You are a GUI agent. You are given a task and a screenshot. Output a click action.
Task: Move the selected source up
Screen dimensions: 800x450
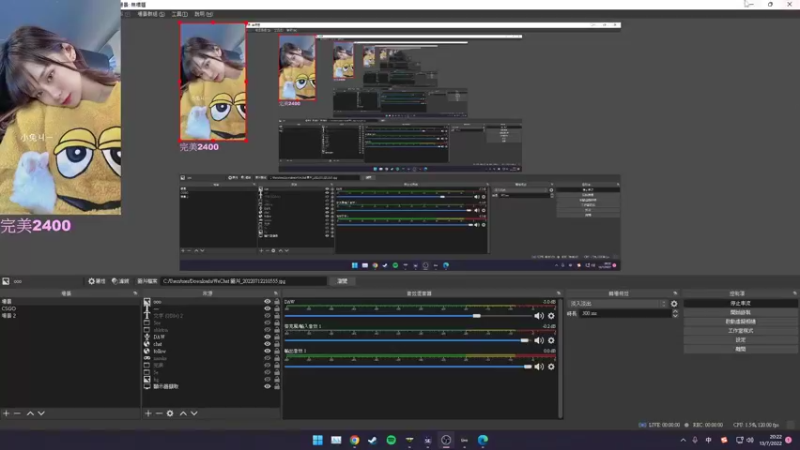click(183, 413)
